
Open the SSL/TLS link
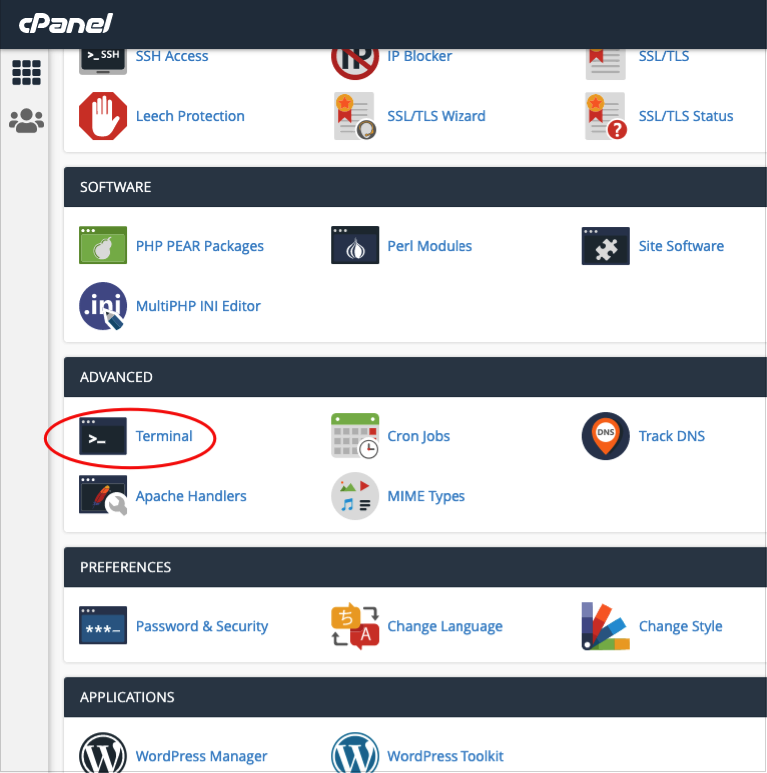point(664,56)
